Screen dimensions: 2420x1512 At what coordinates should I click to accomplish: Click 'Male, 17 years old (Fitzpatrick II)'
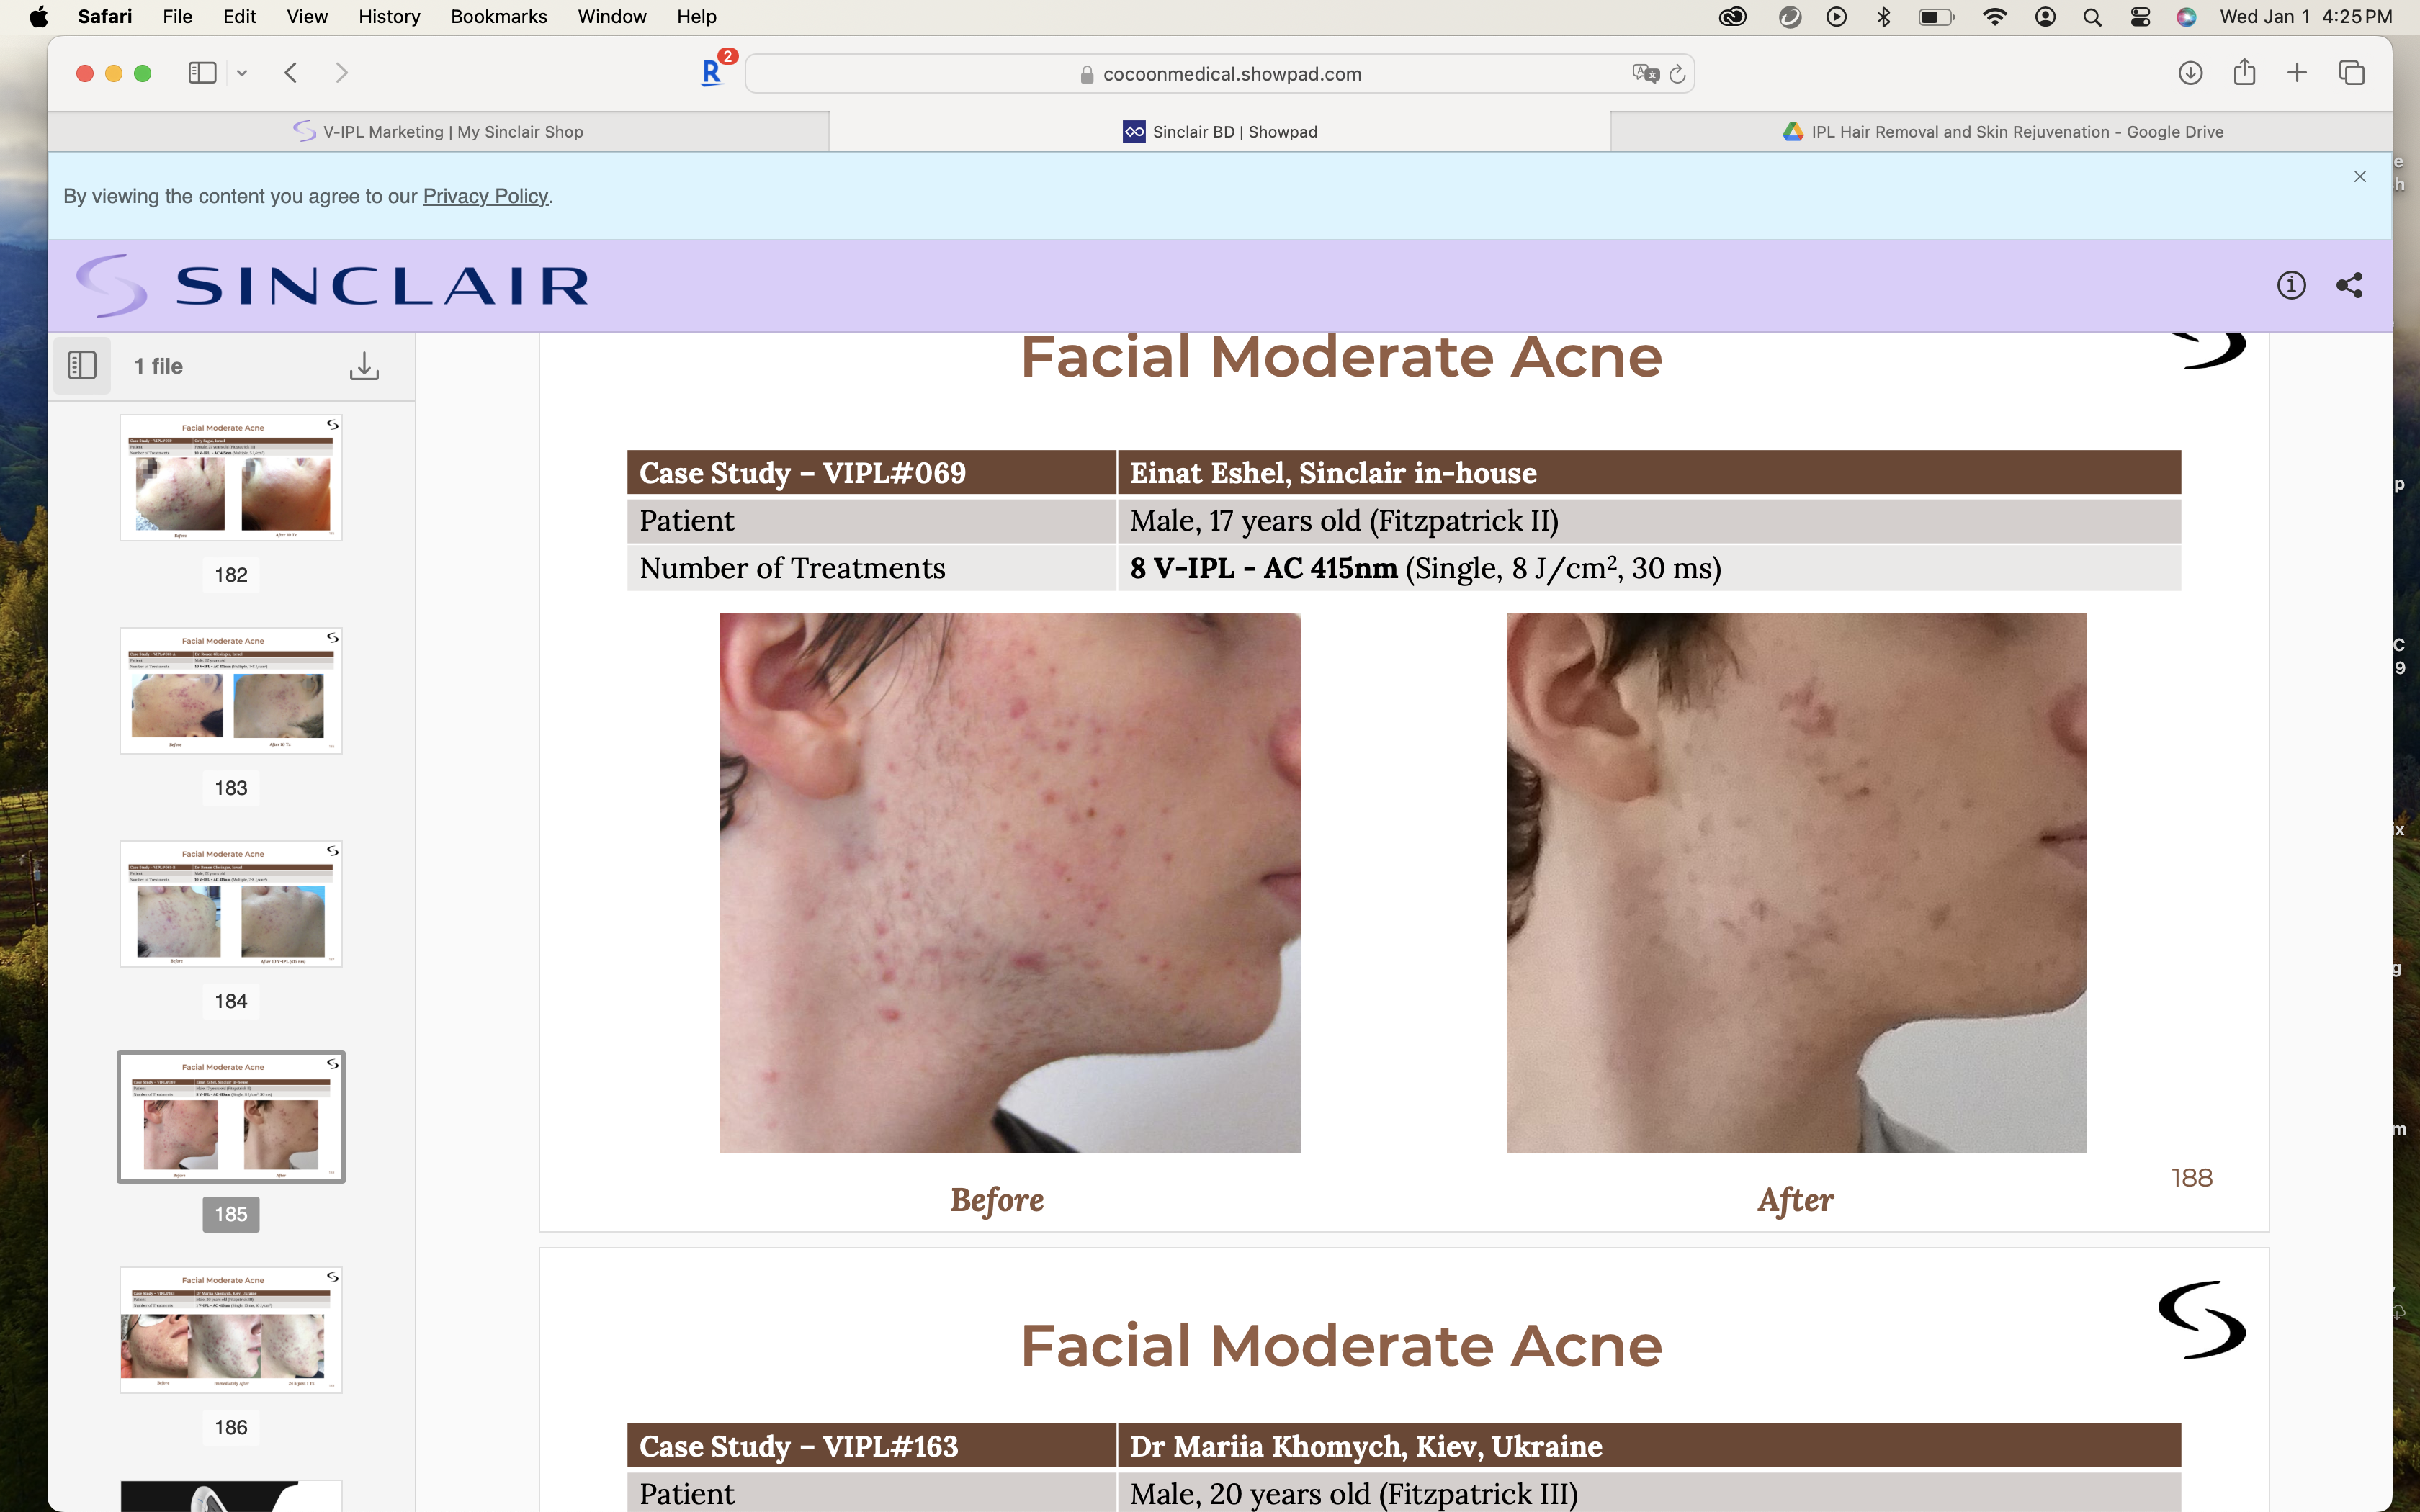[x=1344, y=521]
